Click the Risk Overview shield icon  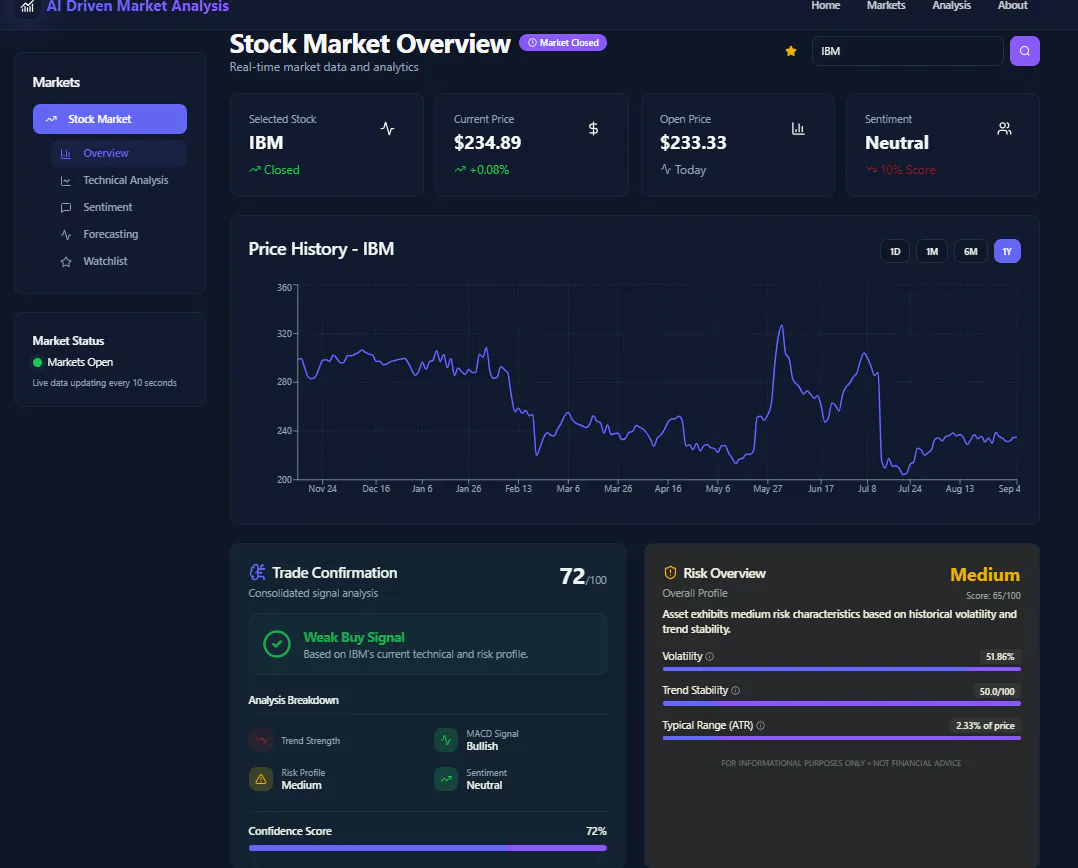point(670,572)
